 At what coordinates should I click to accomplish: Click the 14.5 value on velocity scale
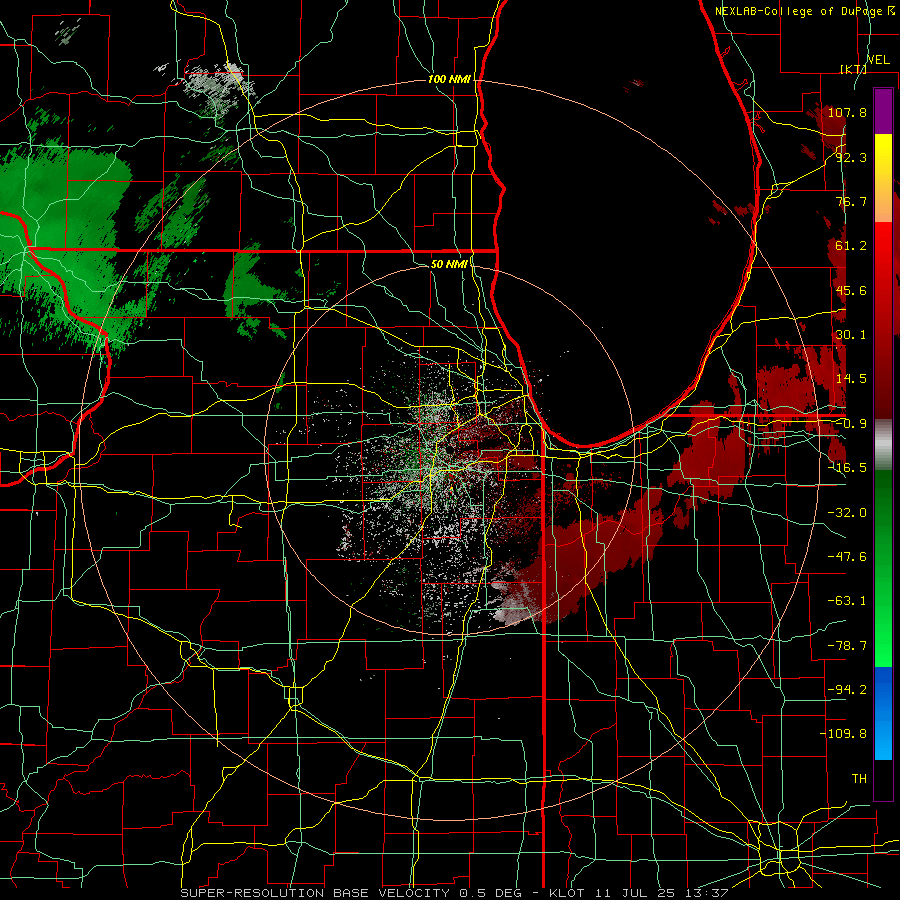tap(851, 379)
